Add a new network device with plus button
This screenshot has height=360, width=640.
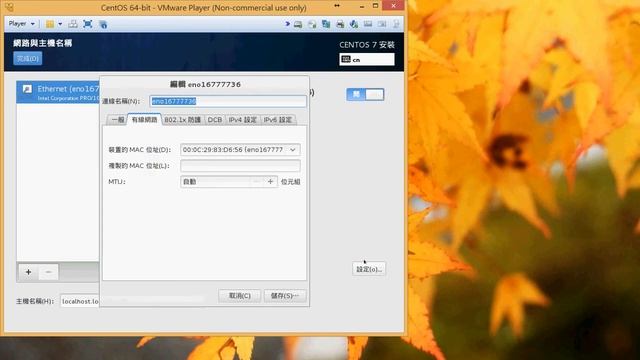click(x=28, y=272)
